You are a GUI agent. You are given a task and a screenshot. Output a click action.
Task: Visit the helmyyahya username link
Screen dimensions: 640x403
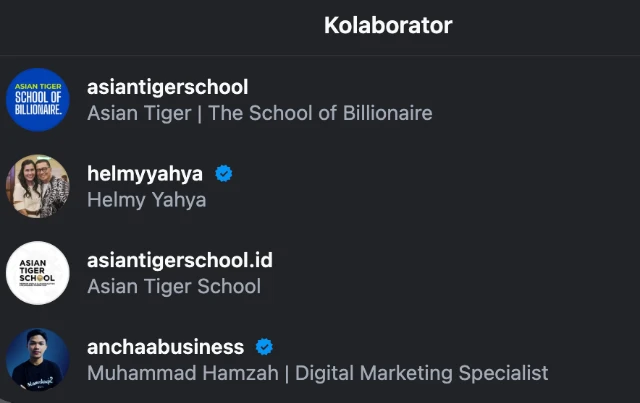point(145,173)
